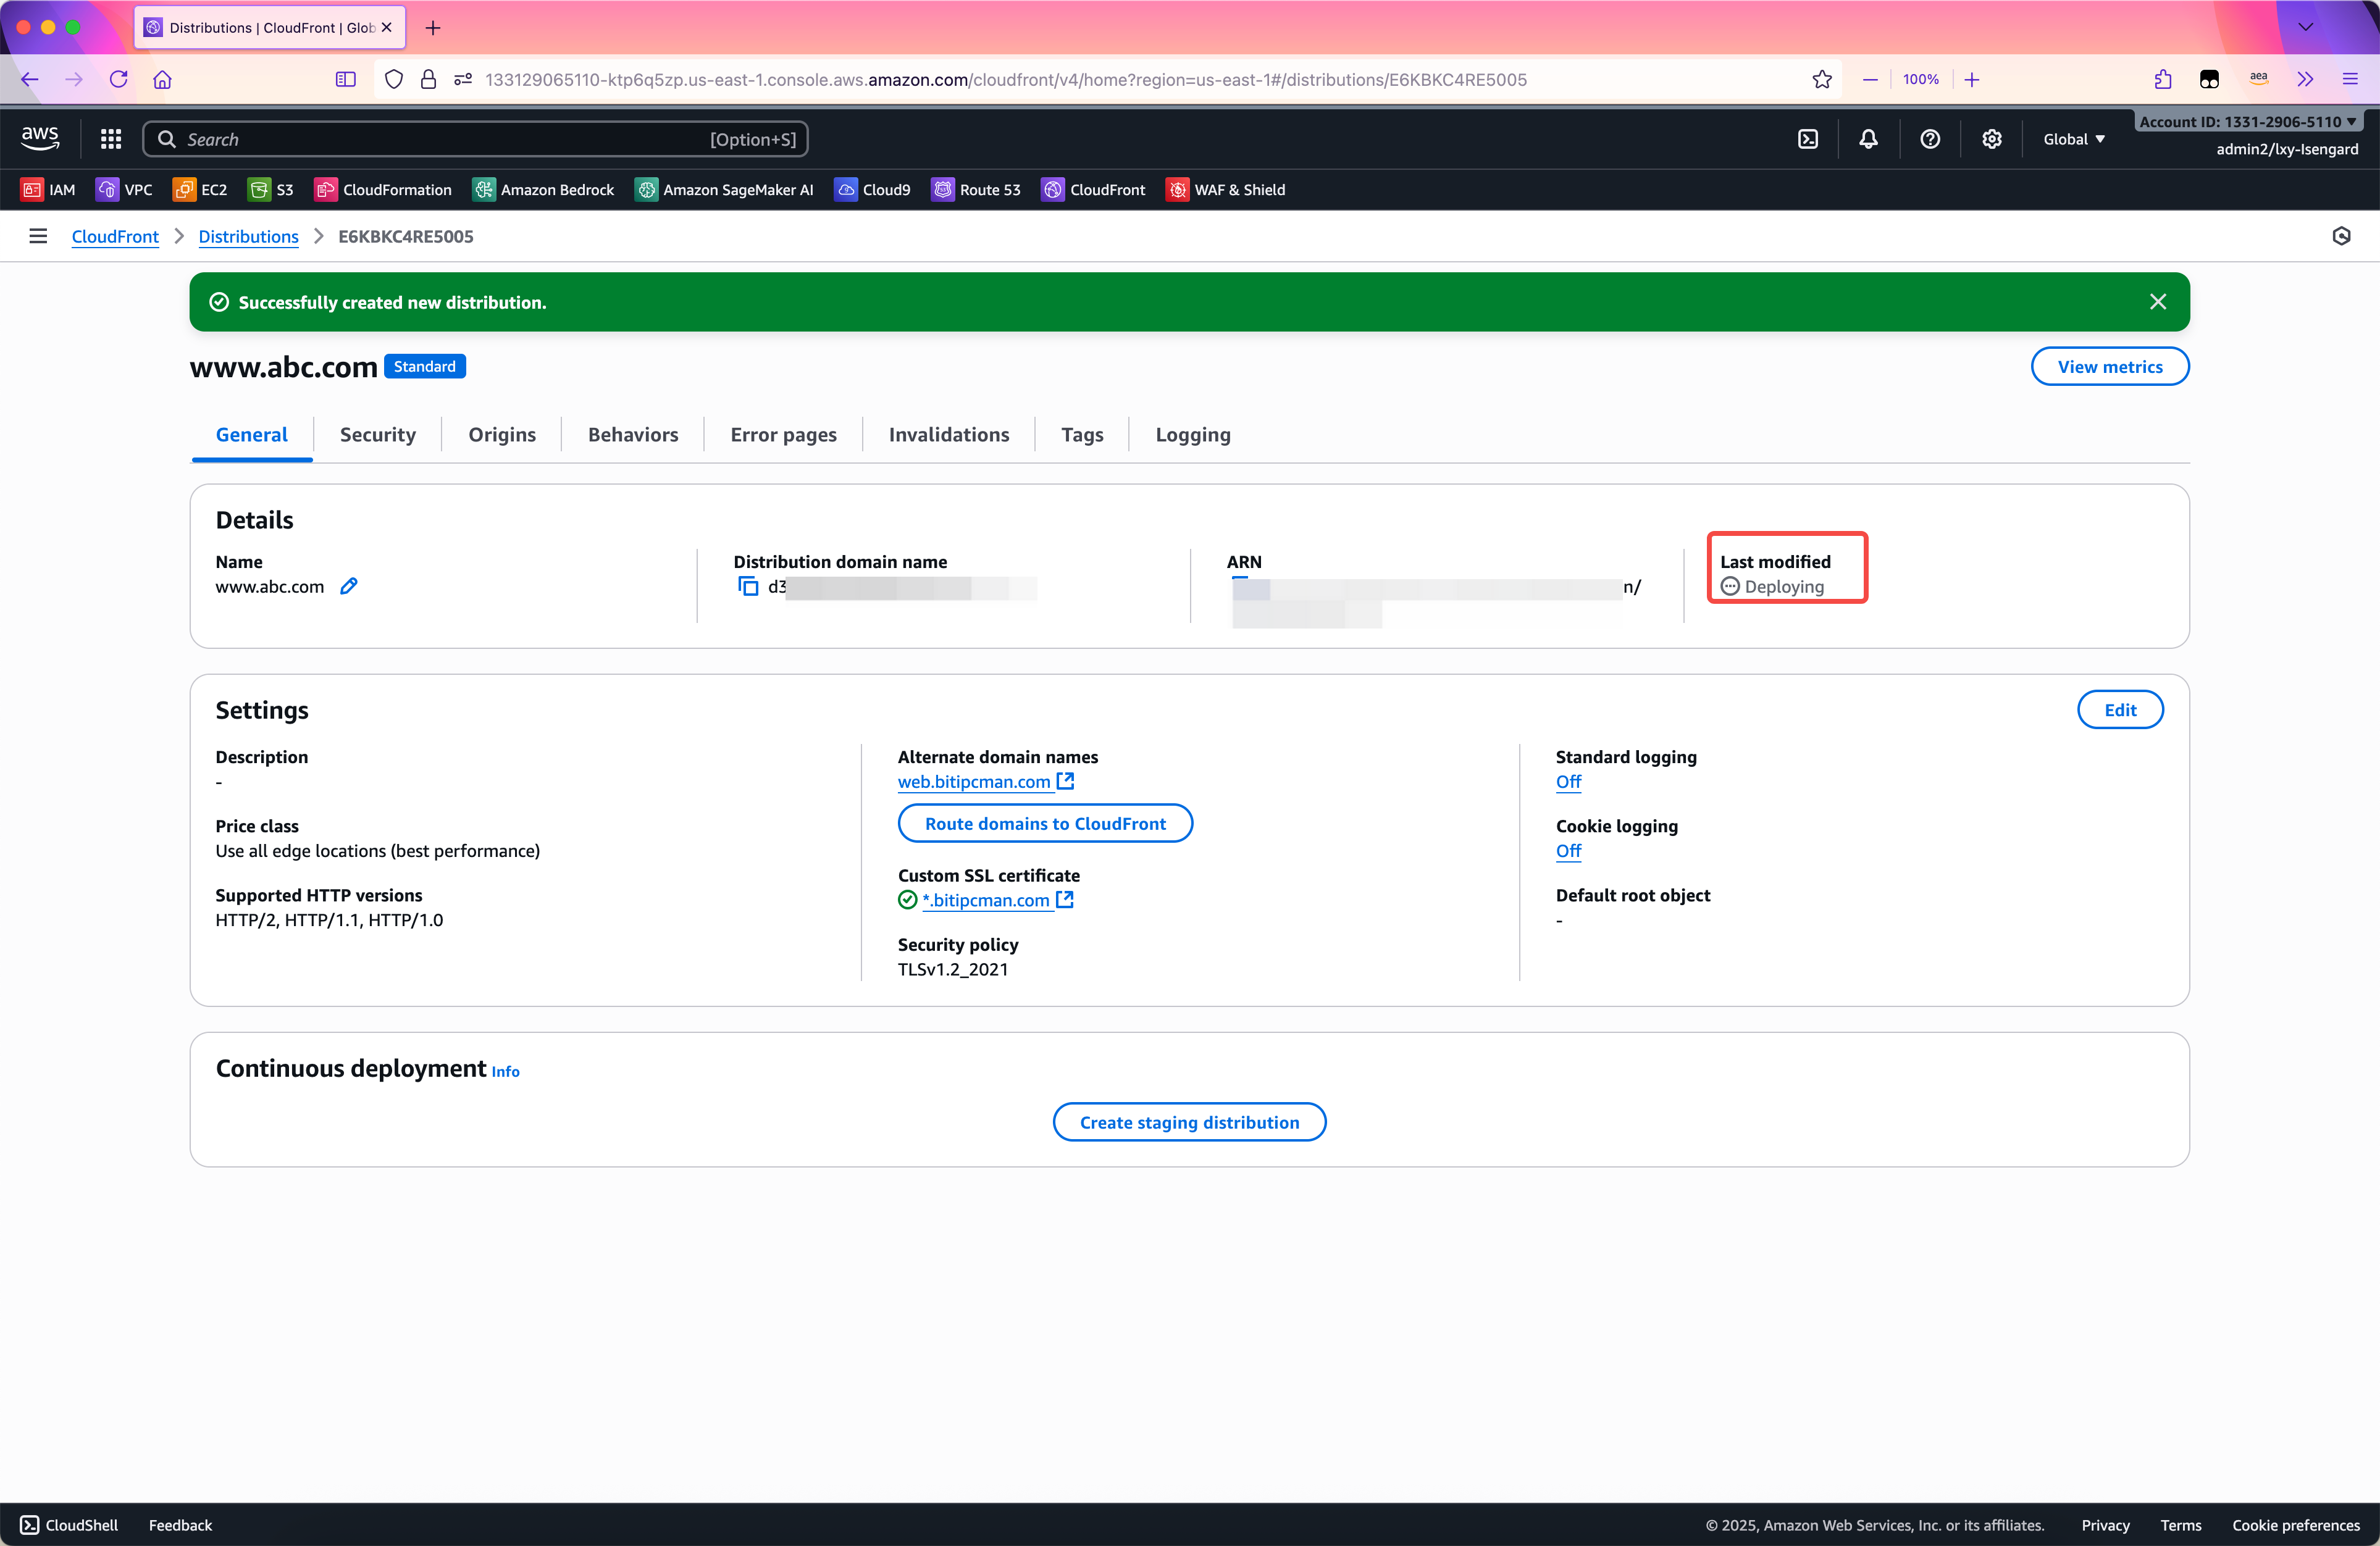
Task: Switch to the Behaviors tab
Action: tap(633, 435)
